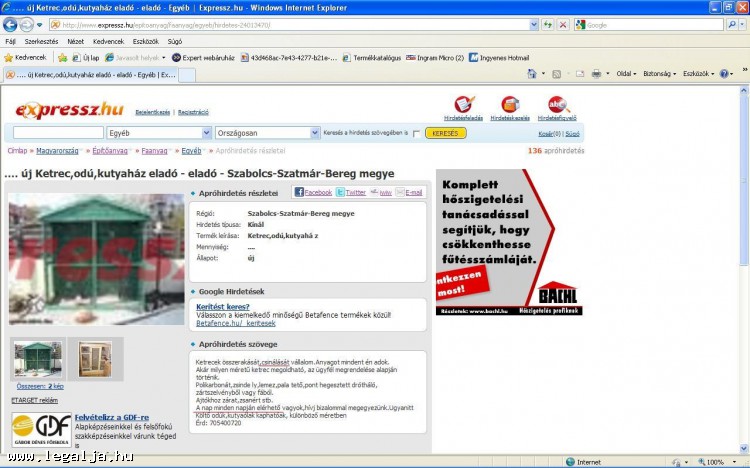The image size is (750, 468).
Task: Open the Országosan region dropdown
Action: 266,133
